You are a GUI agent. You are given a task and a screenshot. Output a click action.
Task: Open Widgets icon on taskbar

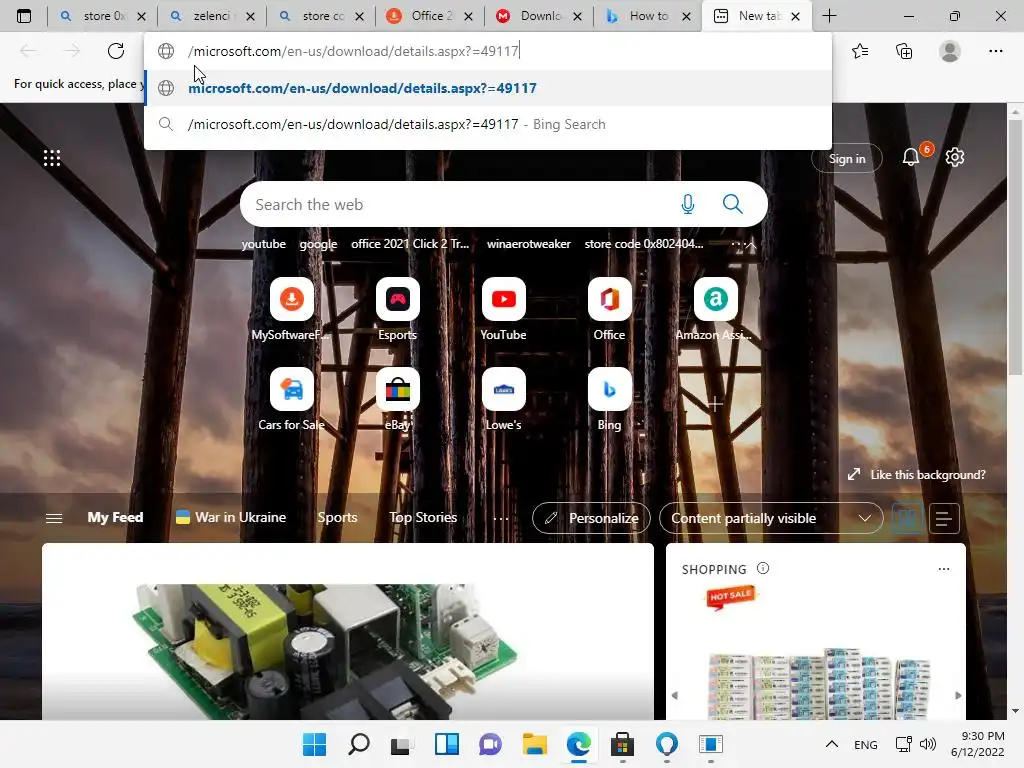(x=447, y=744)
